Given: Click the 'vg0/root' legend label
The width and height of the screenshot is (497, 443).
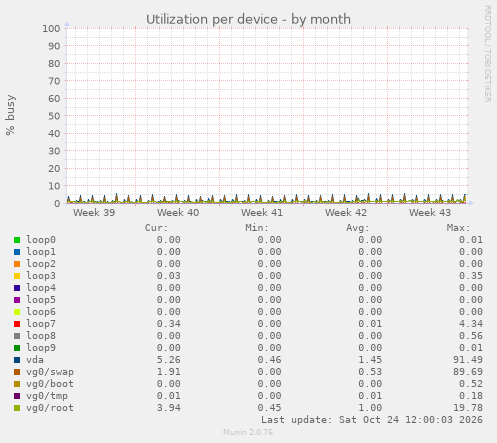Looking at the screenshot, I should pyautogui.click(x=50, y=408).
